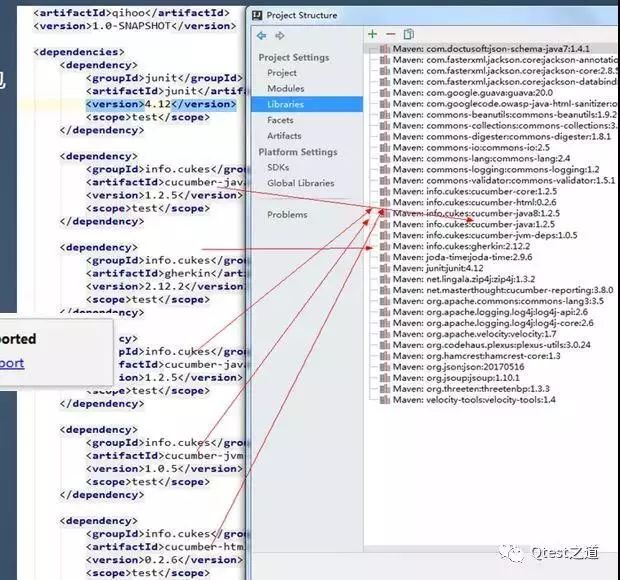Select Maven: net.lingala.zip4j:zip4j:1.3.2 library
This screenshot has width=620, height=580.
pos(464,279)
